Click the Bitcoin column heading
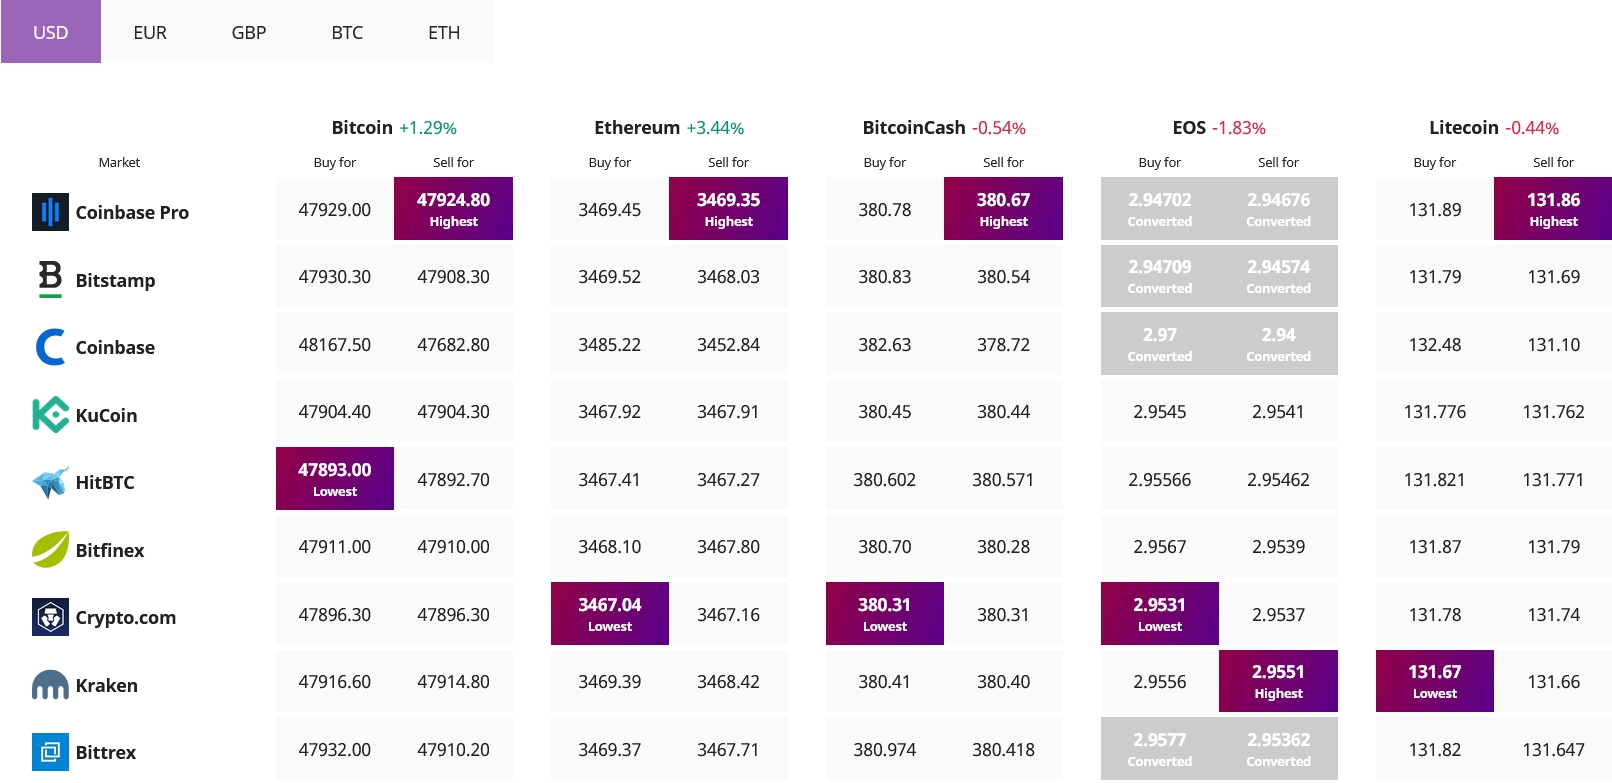Screen dimensions: 1612x783 coord(362,127)
